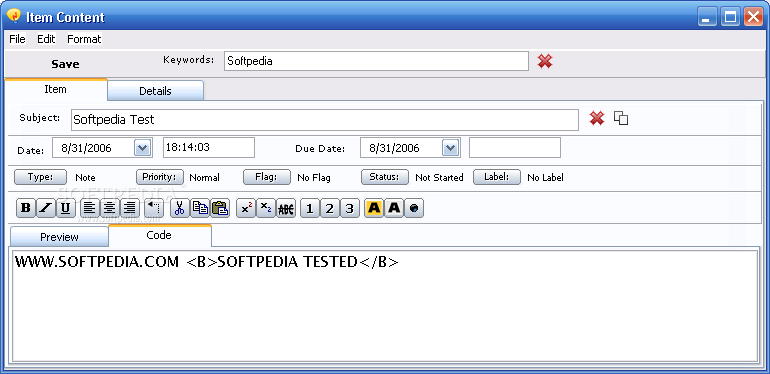Click the 'Note' type value
Viewport: 770px width, 374px height.
click(x=85, y=178)
